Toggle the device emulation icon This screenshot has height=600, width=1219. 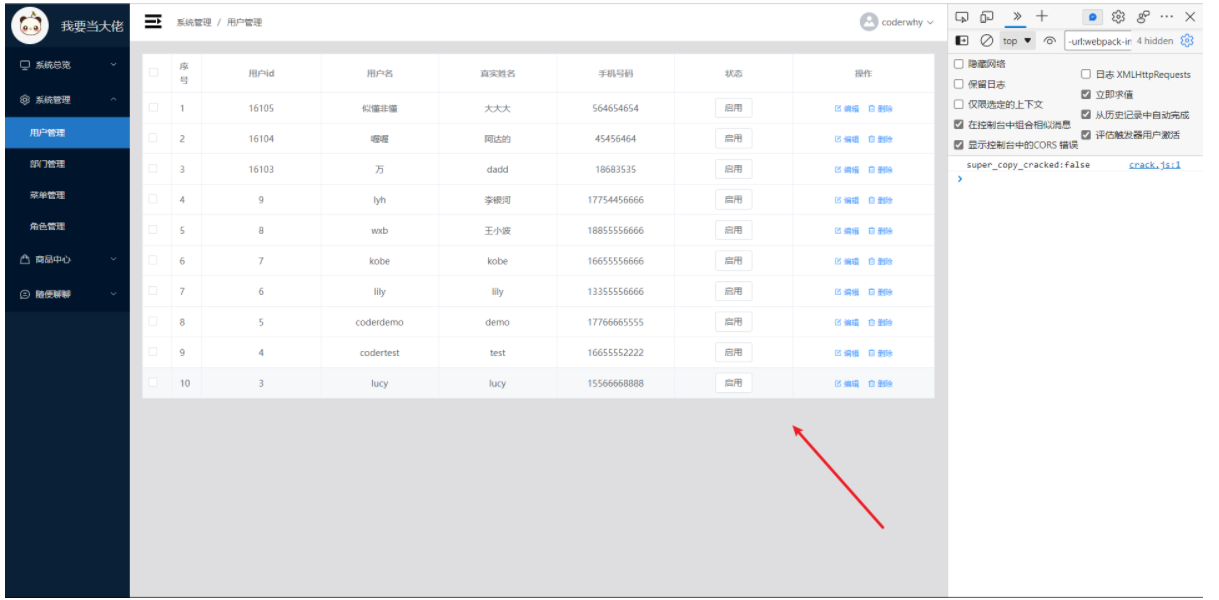tap(987, 17)
